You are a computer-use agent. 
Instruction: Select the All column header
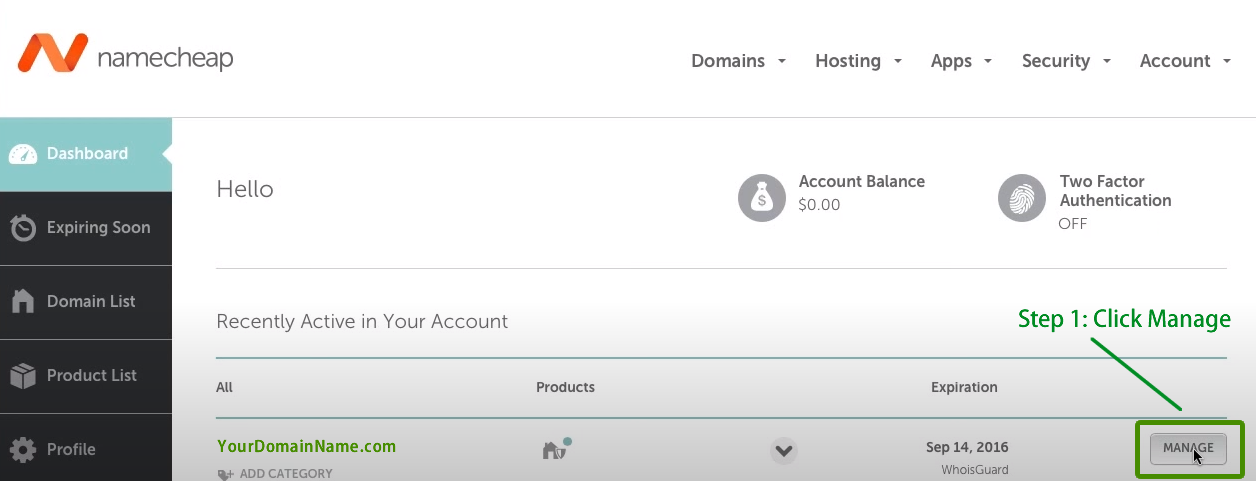point(224,387)
